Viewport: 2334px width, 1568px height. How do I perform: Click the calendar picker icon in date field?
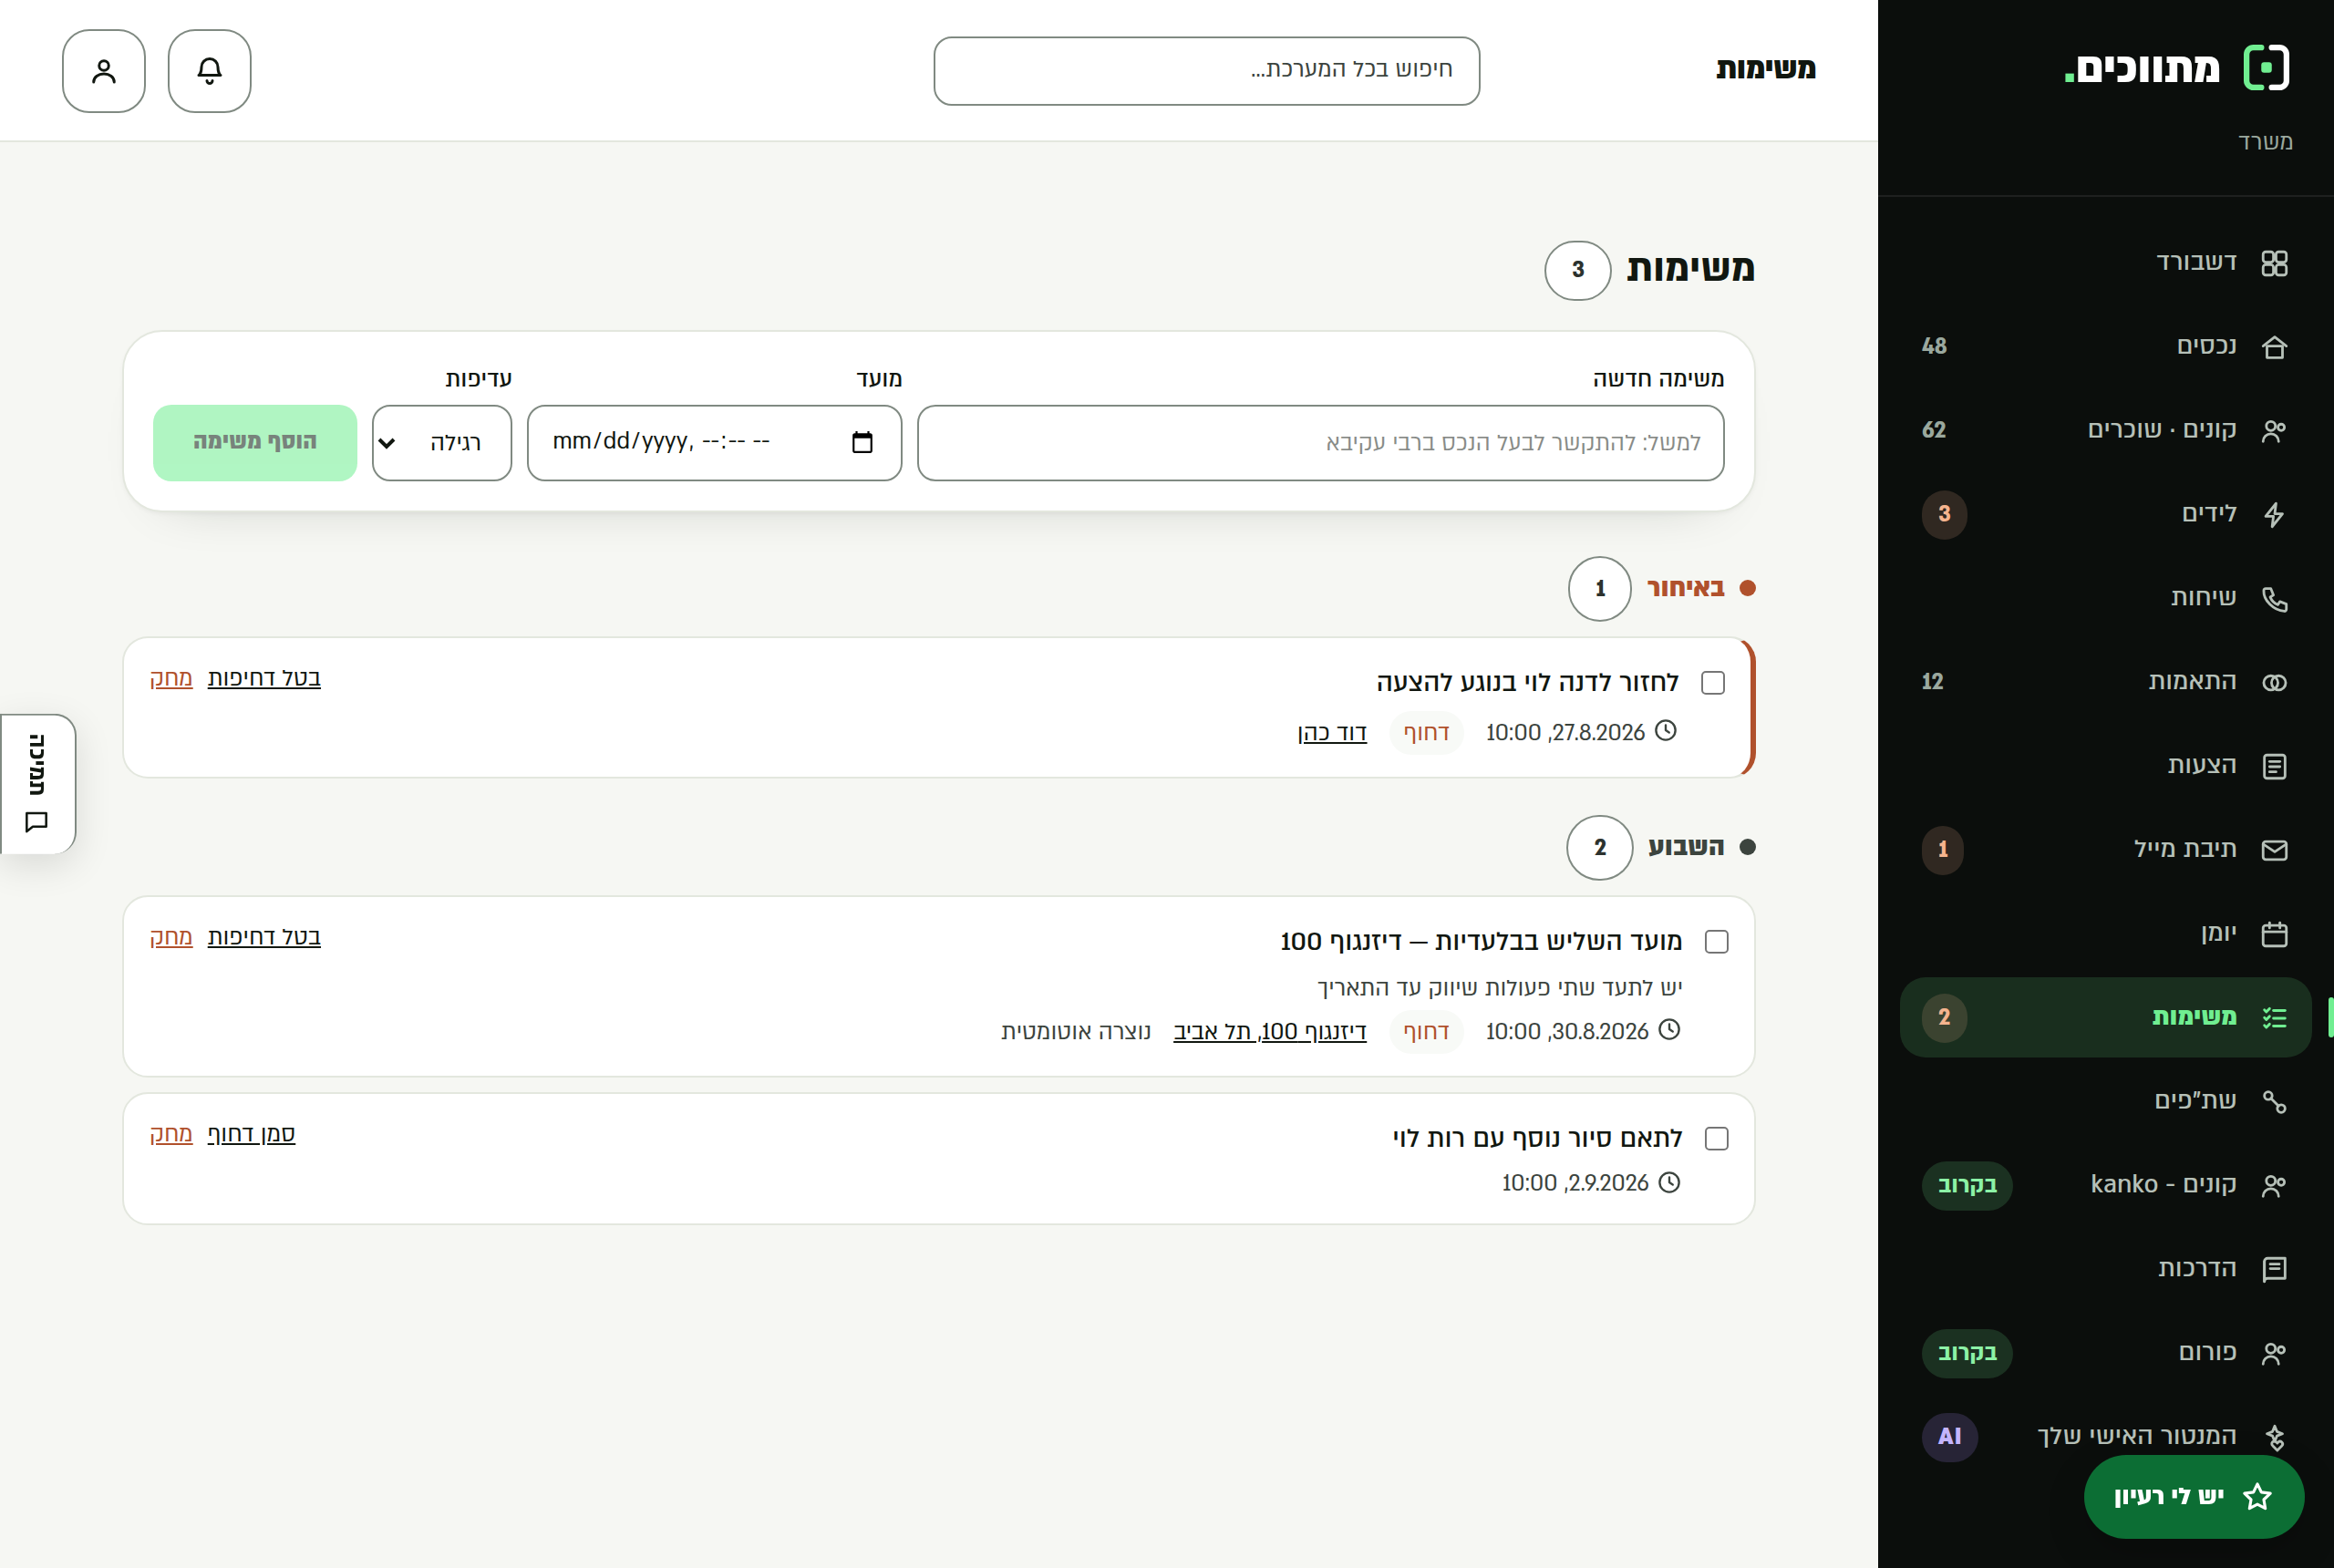(862, 442)
